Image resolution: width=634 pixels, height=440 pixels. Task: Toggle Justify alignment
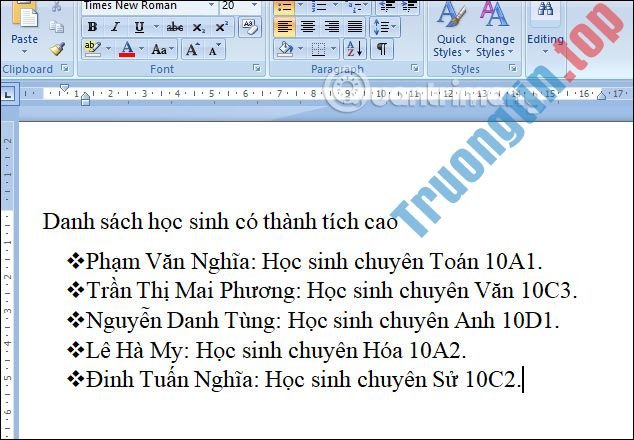pyautogui.click(x=355, y=27)
